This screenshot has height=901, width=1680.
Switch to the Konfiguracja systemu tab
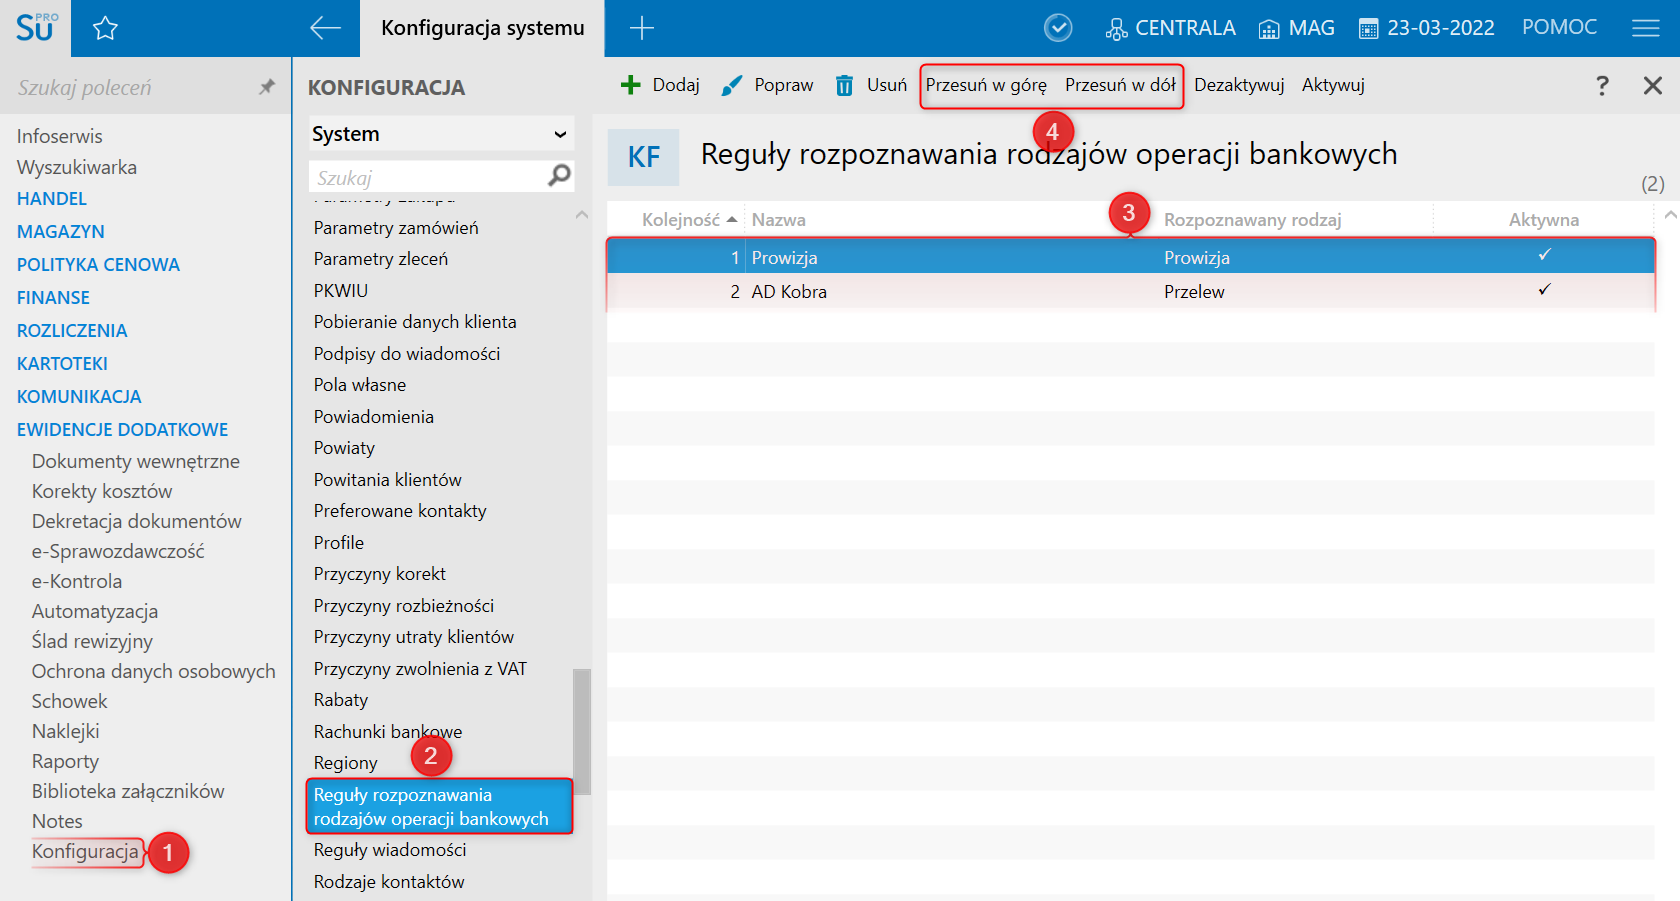tap(482, 28)
